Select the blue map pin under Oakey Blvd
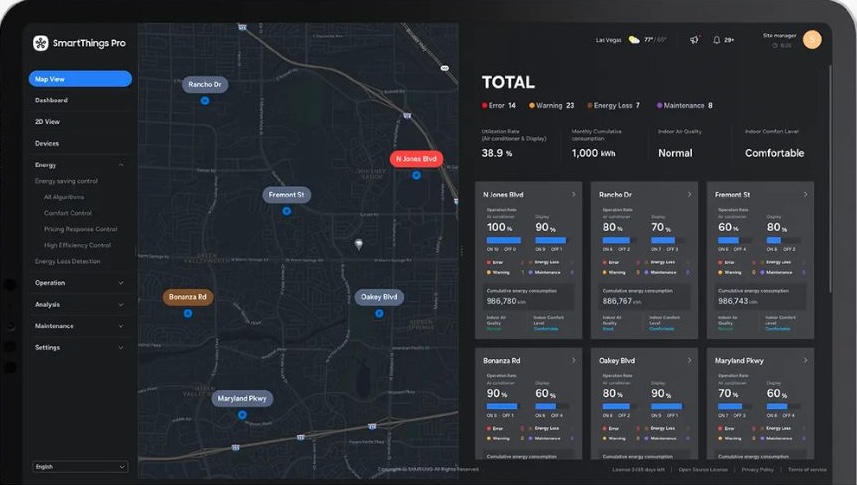Image resolution: width=857 pixels, height=485 pixels. 379,313
